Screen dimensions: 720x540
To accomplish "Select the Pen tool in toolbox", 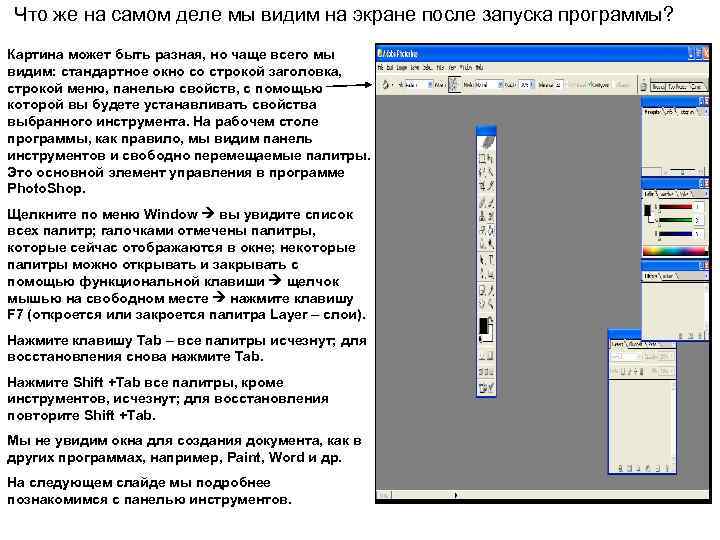I will tap(482, 274).
